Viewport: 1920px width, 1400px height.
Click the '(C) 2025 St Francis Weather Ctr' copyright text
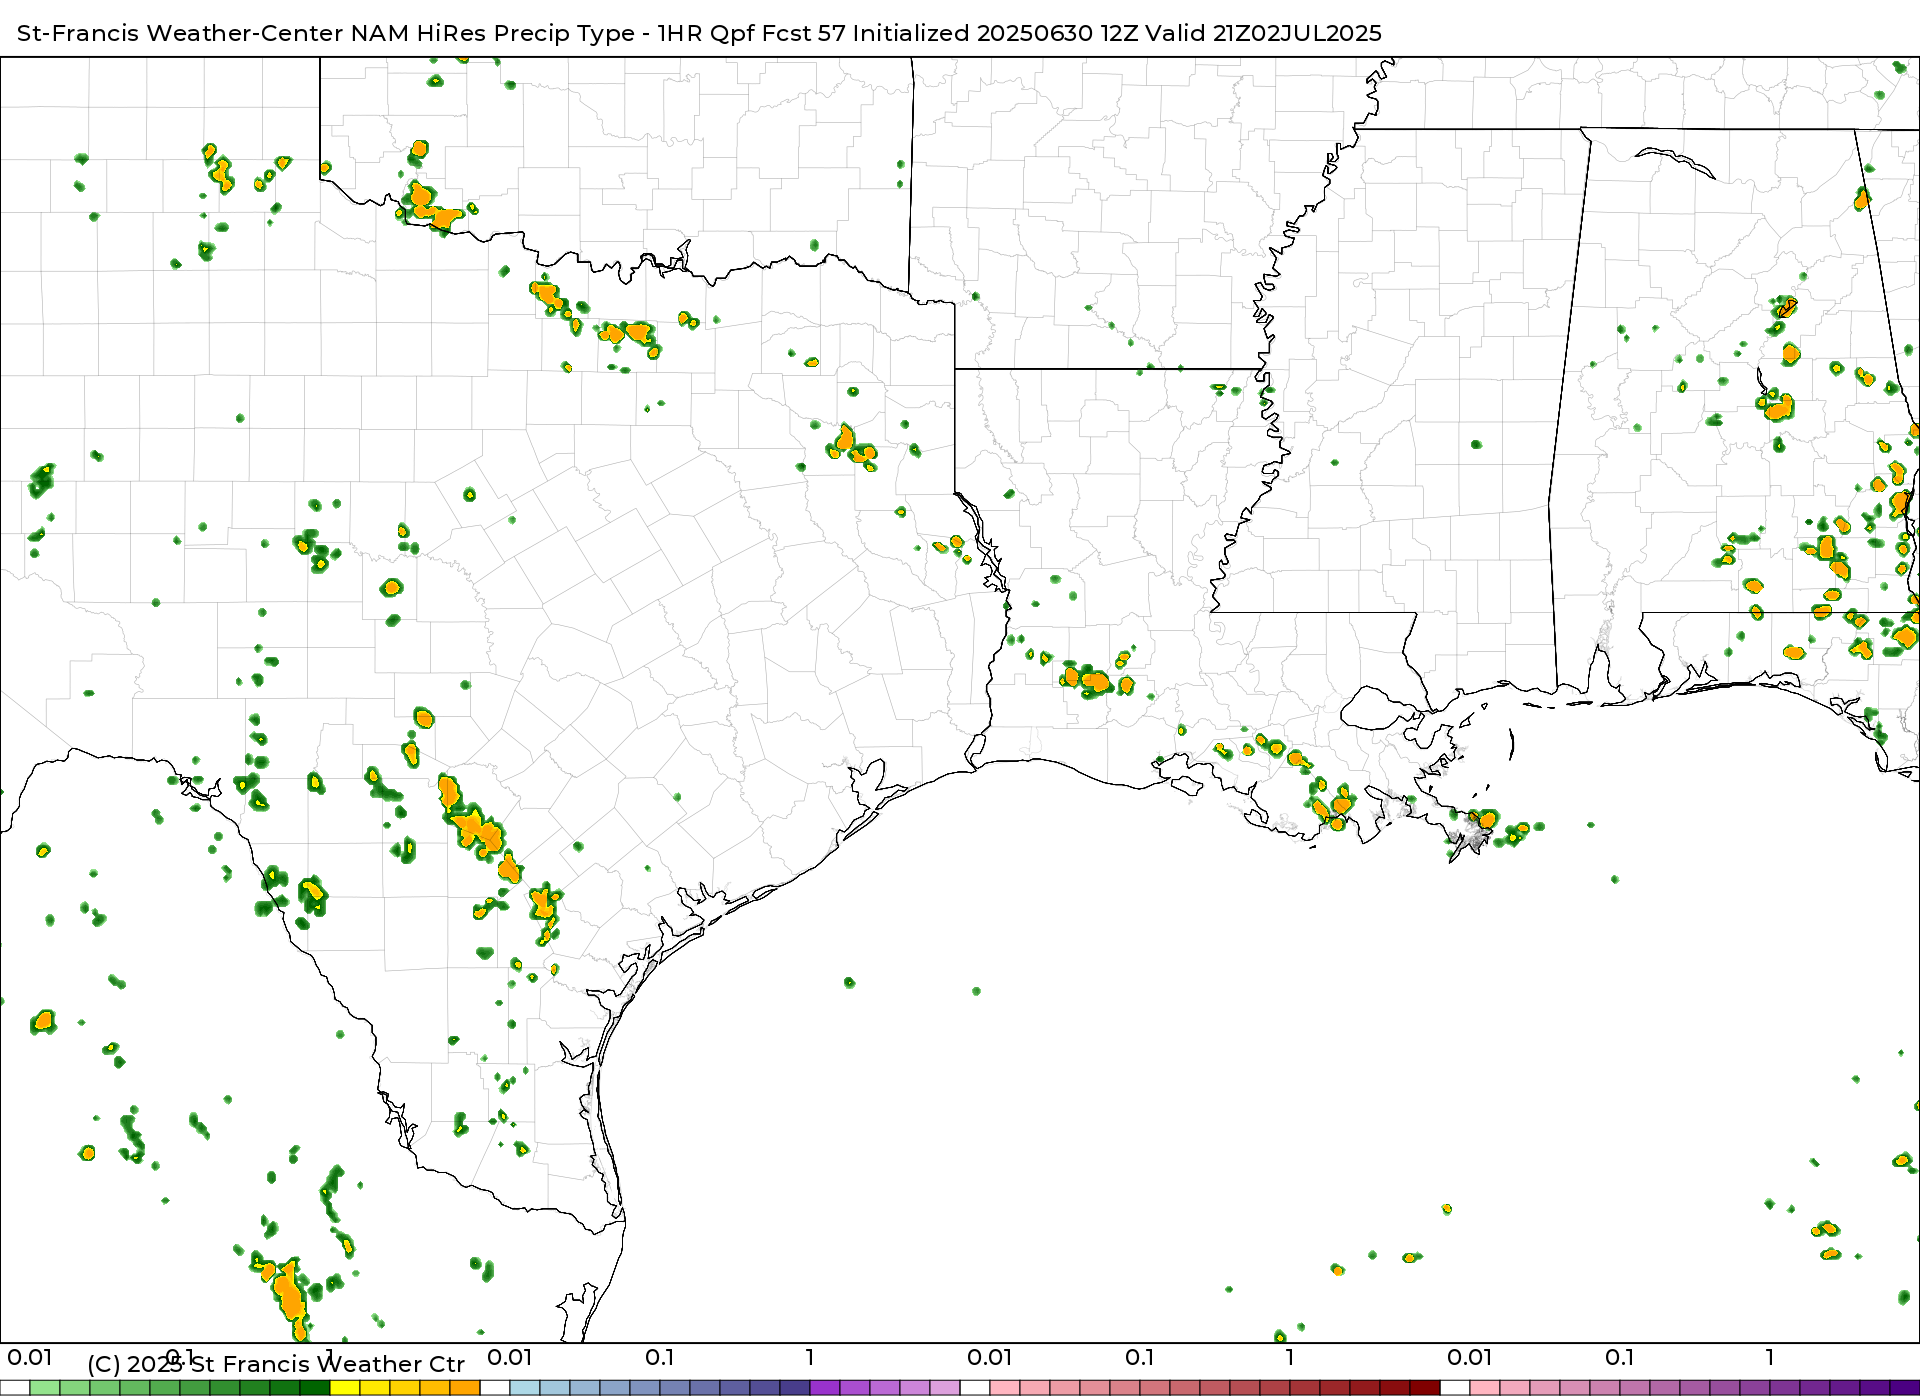[276, 1364]
